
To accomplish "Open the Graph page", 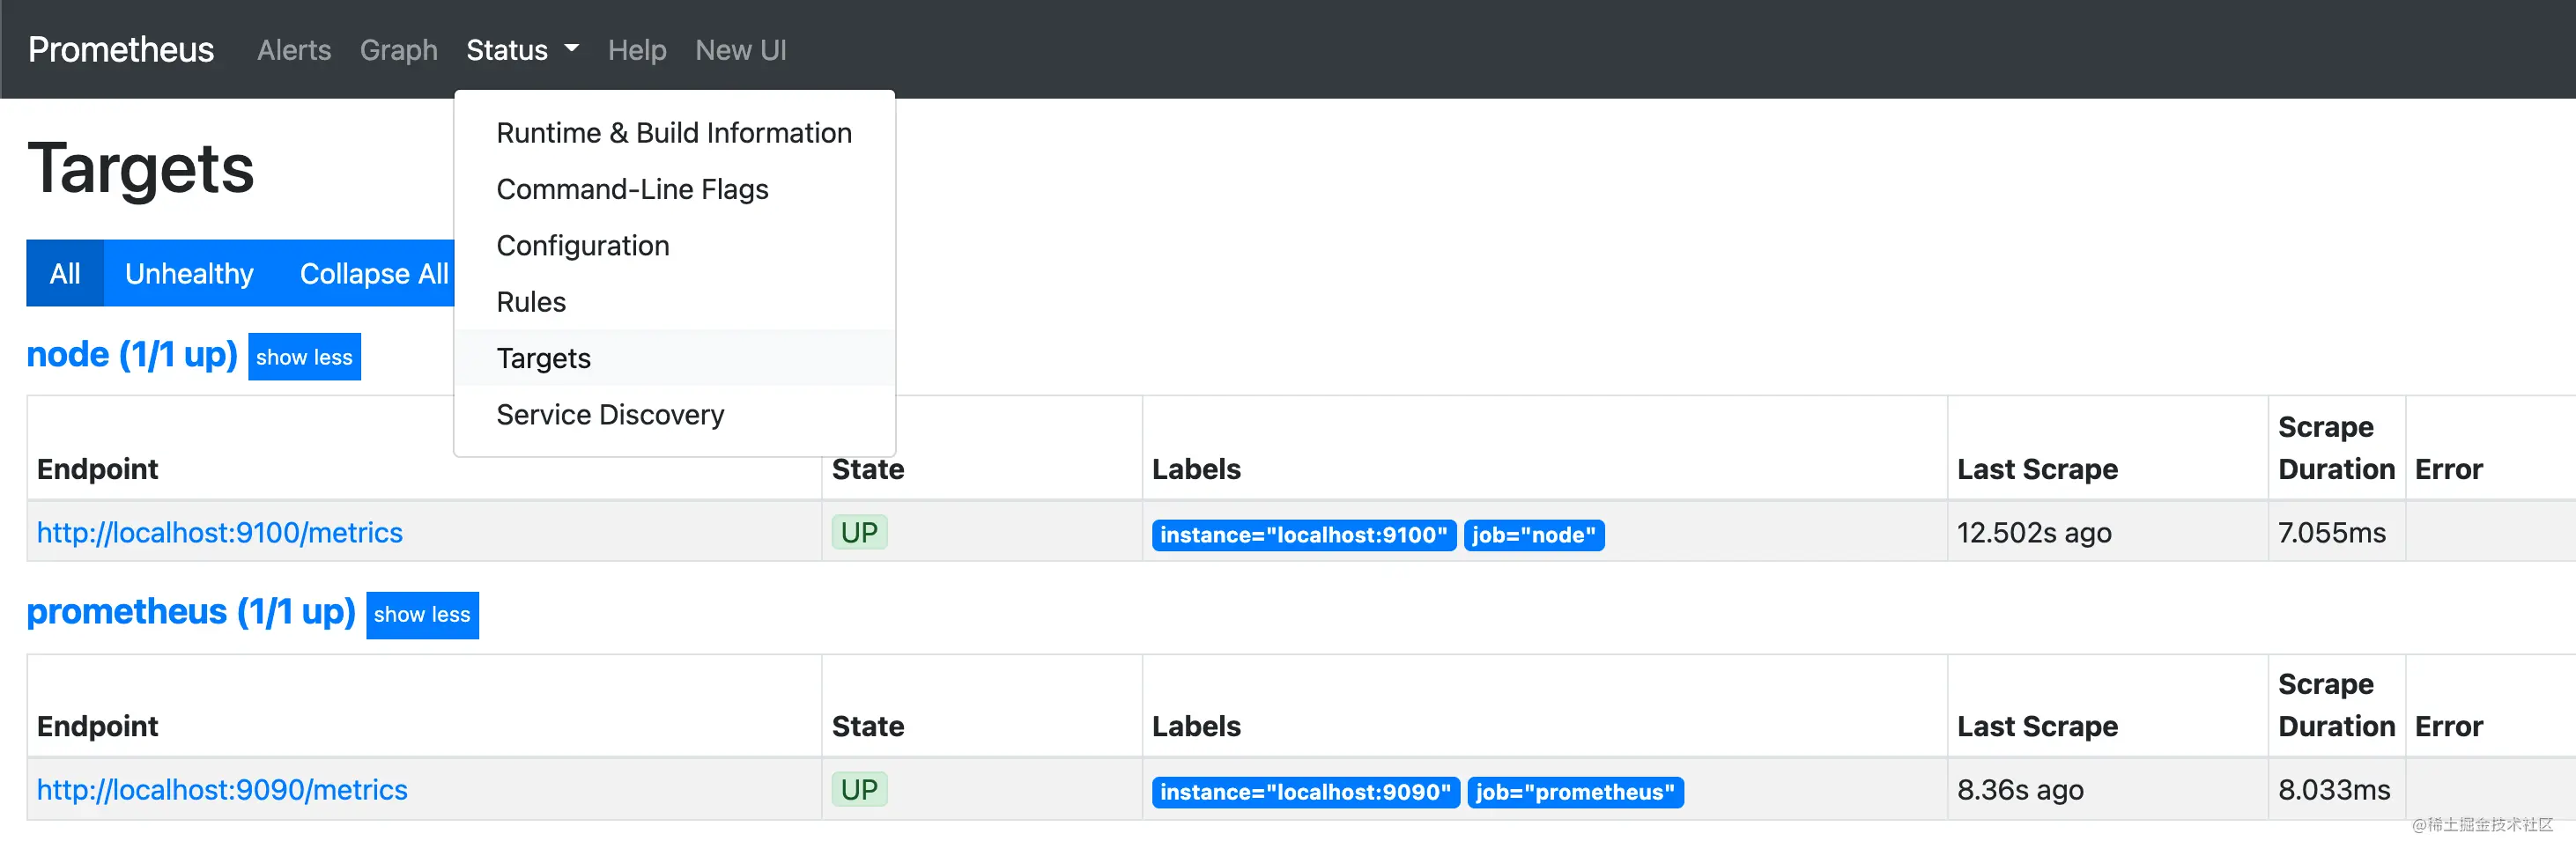I will point(399,50).
